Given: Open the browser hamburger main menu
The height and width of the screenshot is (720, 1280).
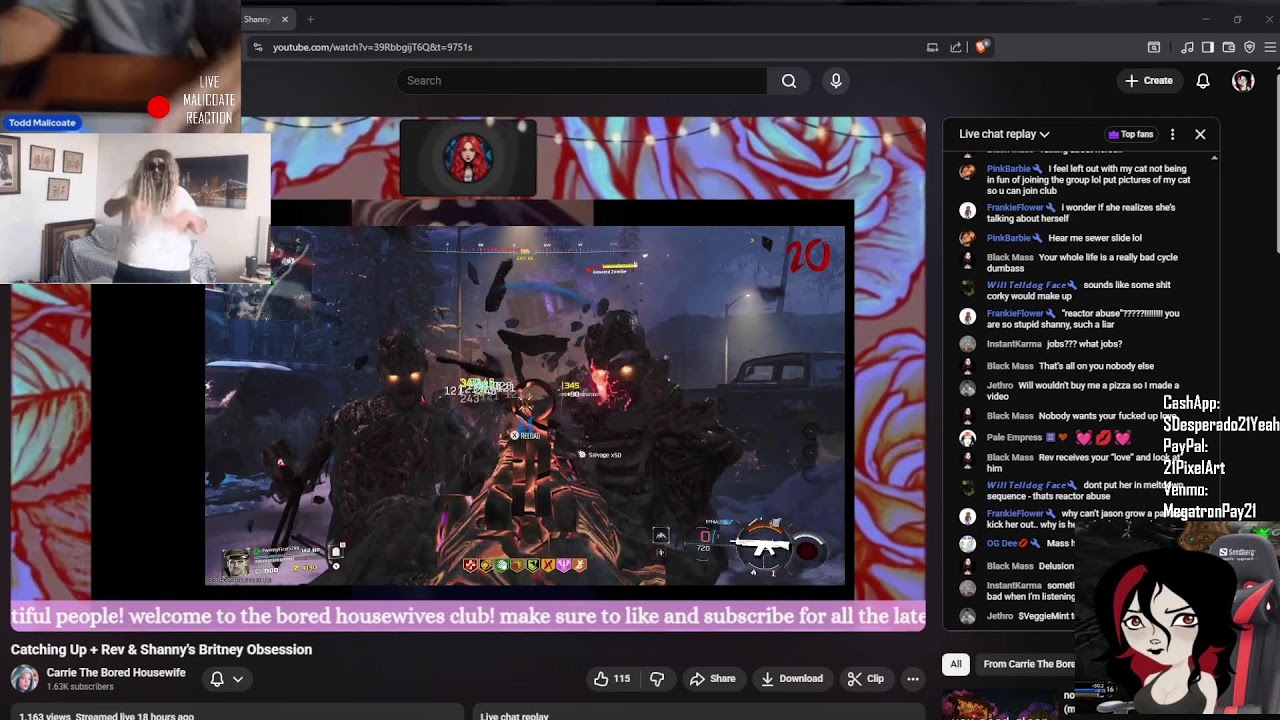Looking at the screenshot, I should 1271,47.
